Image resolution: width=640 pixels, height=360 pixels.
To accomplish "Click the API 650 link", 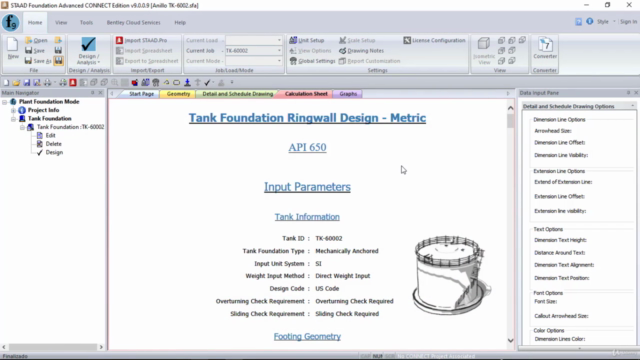I will click(307, 147).
